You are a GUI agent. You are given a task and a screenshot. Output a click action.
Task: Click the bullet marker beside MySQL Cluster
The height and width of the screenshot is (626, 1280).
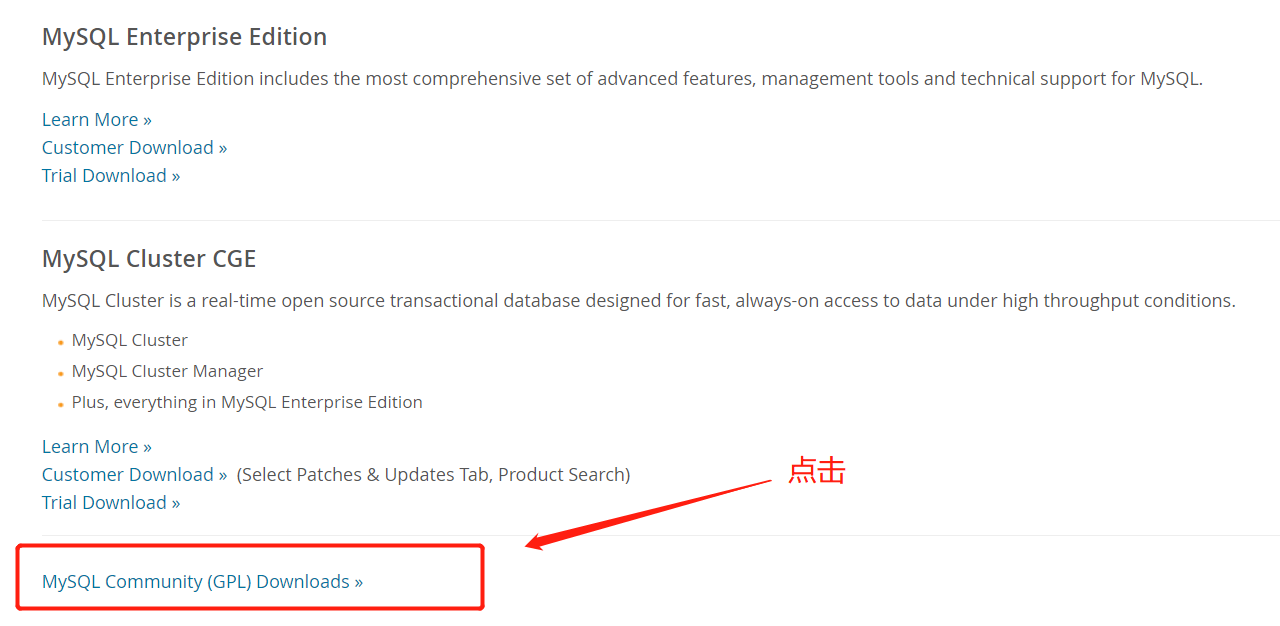pos(60,341)
